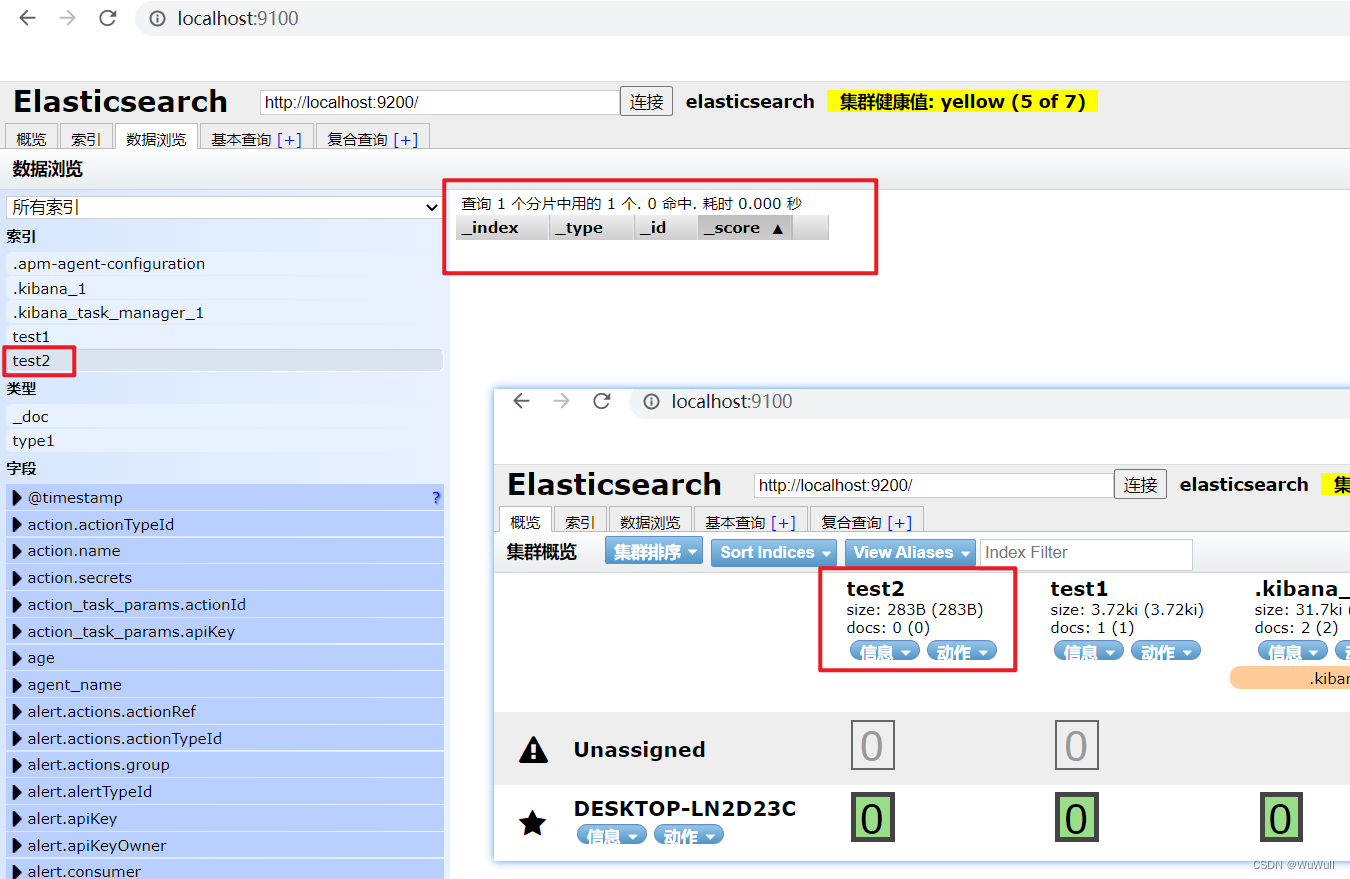Open the 信息 dropdown under DESKTOP-LN2D23C
This screenshot has height=879, width=1350.
[612, 835]
